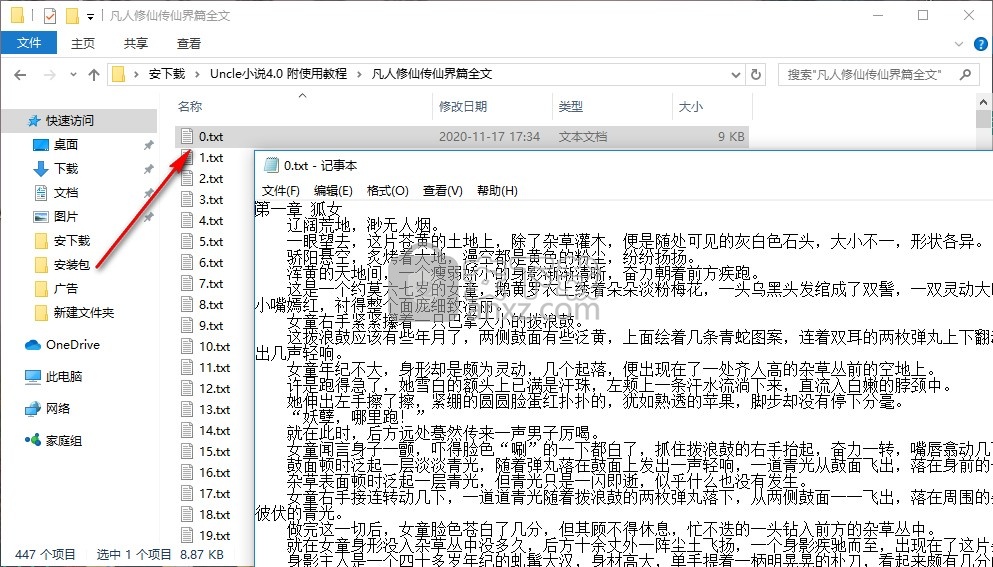Select OneDrive in navigation pane
The image size is (993, 567).
click(x=72, y=345)
